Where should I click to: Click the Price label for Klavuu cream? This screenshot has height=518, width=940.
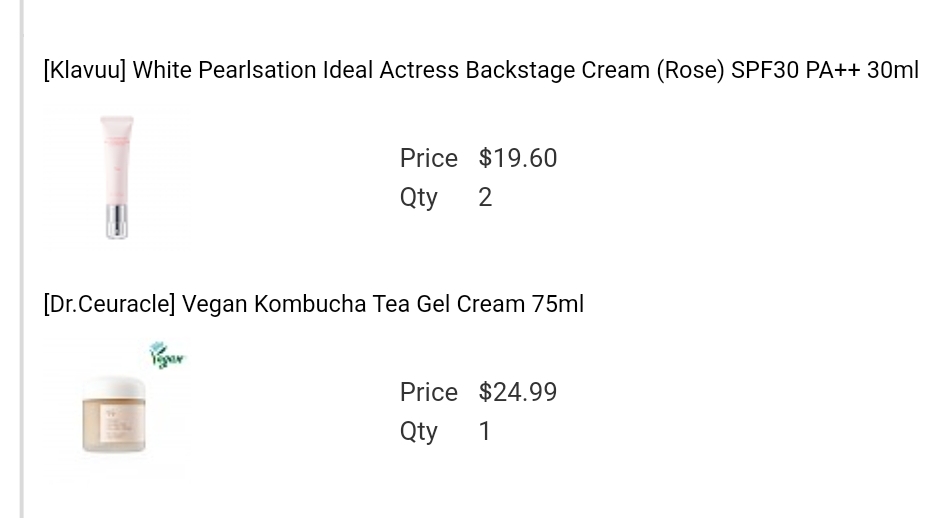(428, 159)
